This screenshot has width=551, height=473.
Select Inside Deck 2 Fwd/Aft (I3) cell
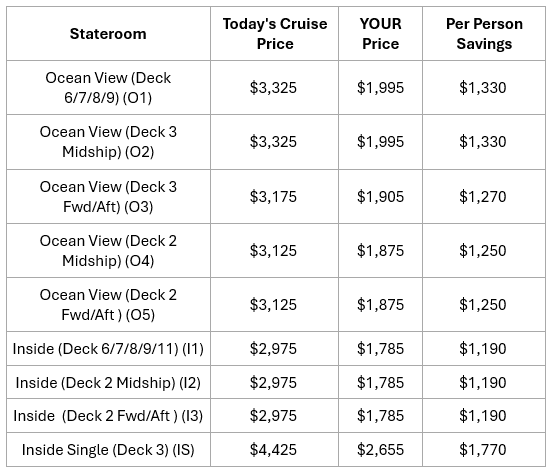pos(108,416)
